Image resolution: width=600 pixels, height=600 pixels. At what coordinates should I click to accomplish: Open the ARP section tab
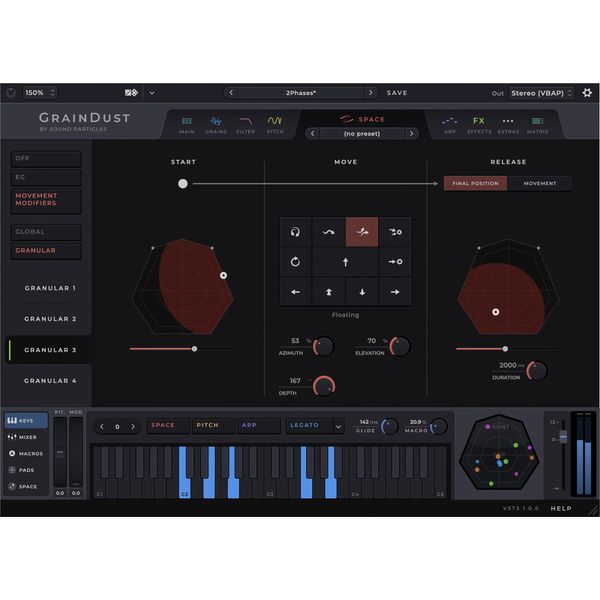450,125
